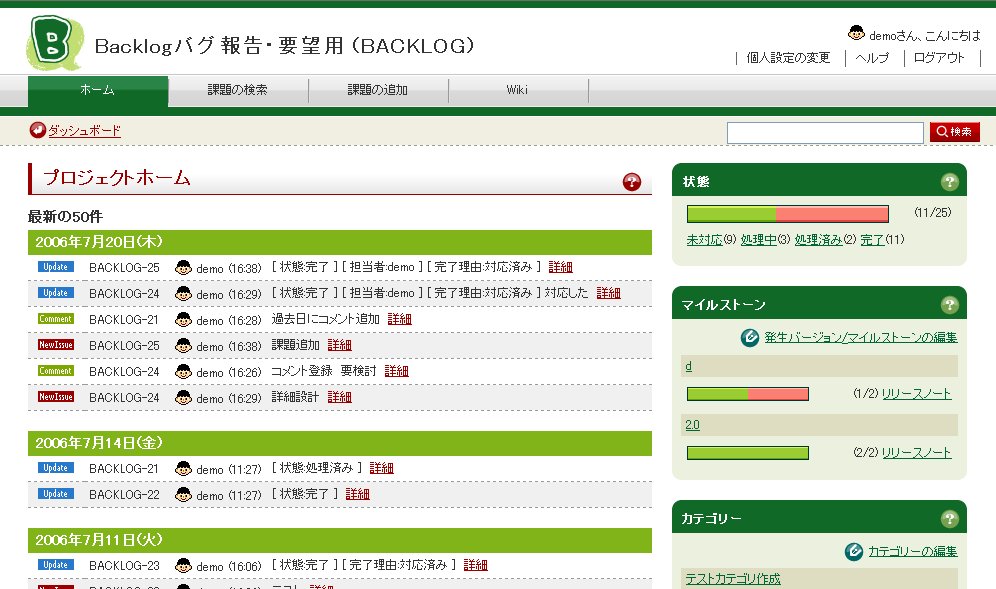This screenshot has height=589, width=996.
Task: Click 発生バージョン/マイルストーンの編集 link
Action: click(x=861, y=337)
